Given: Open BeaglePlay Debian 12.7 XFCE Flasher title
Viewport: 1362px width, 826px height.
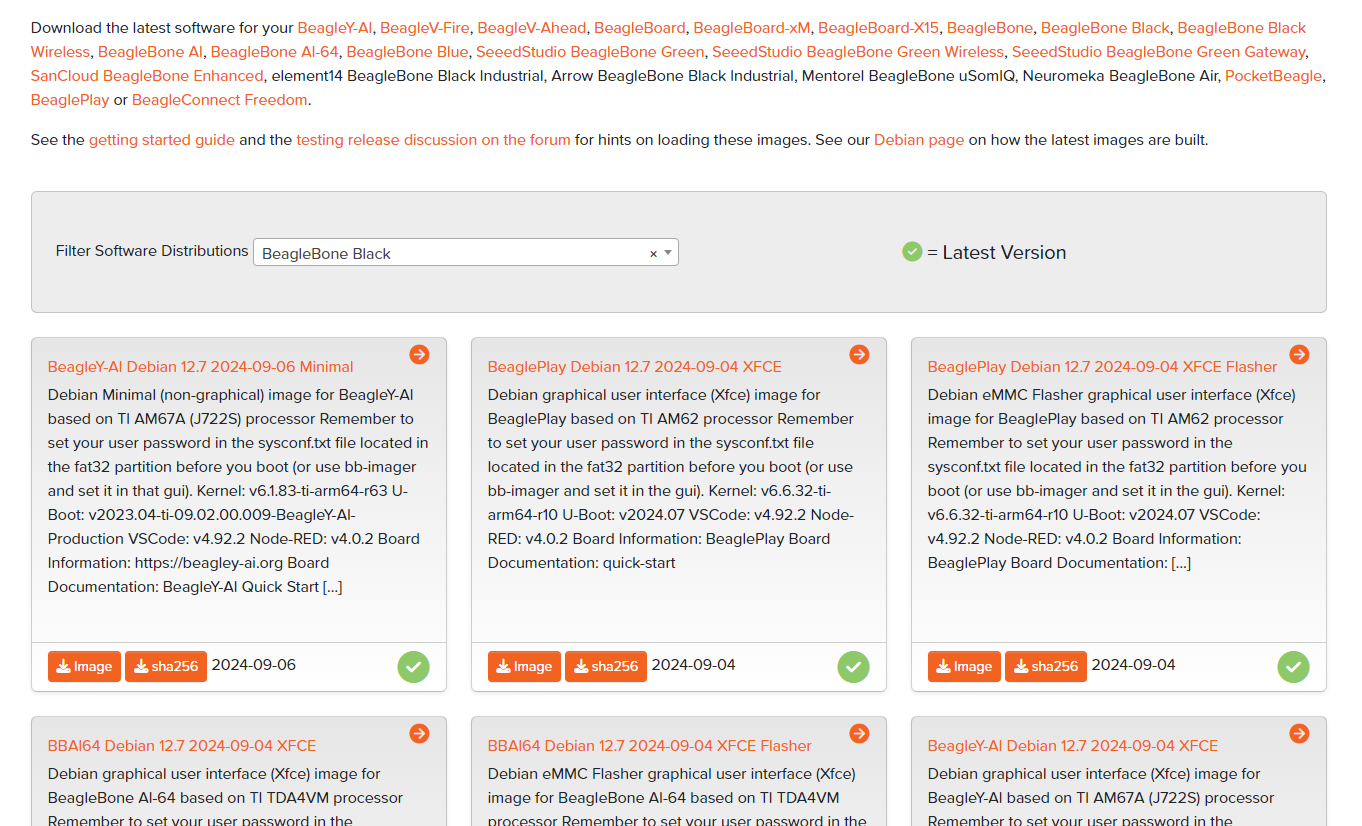Looking at the screenshot, I should click(1103, 367).
